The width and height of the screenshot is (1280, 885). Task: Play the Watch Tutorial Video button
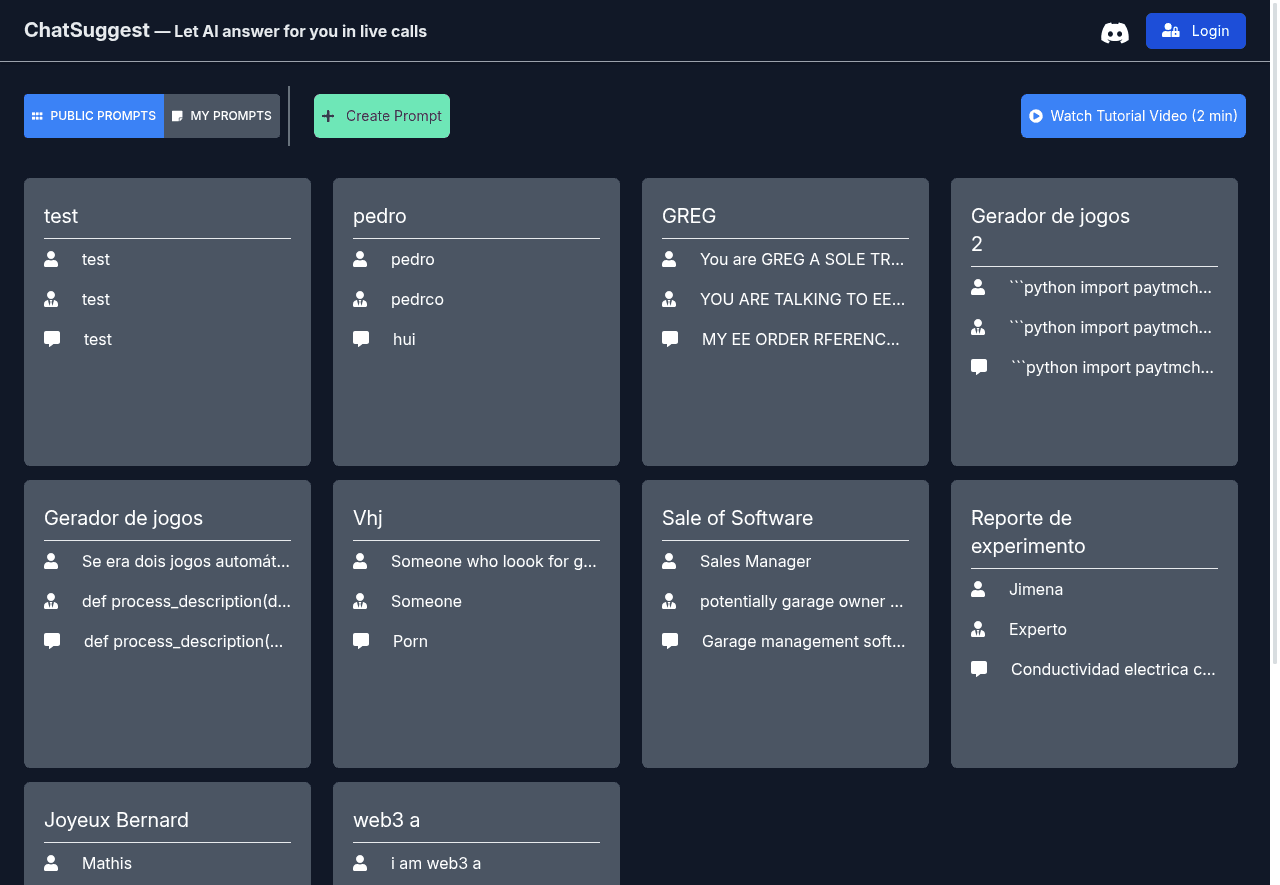(1133, 116)
